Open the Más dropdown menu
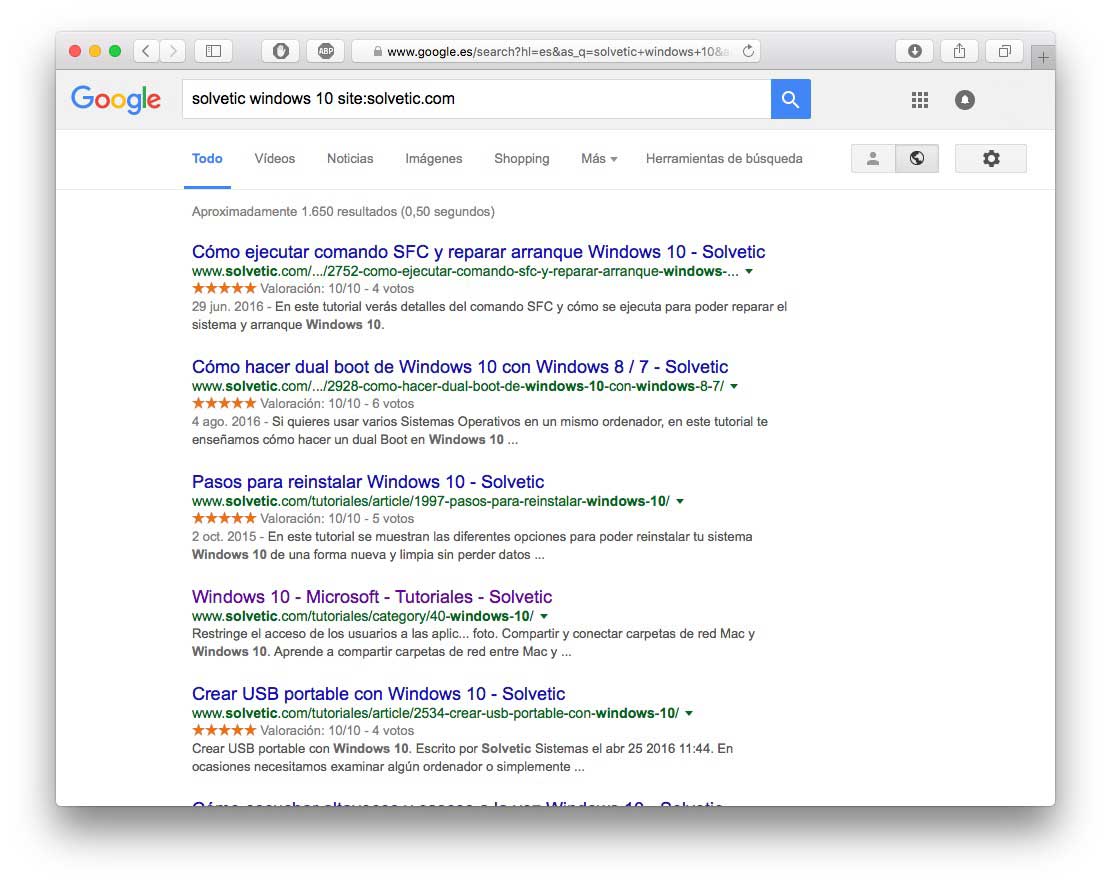 click(x=599, y=159)
